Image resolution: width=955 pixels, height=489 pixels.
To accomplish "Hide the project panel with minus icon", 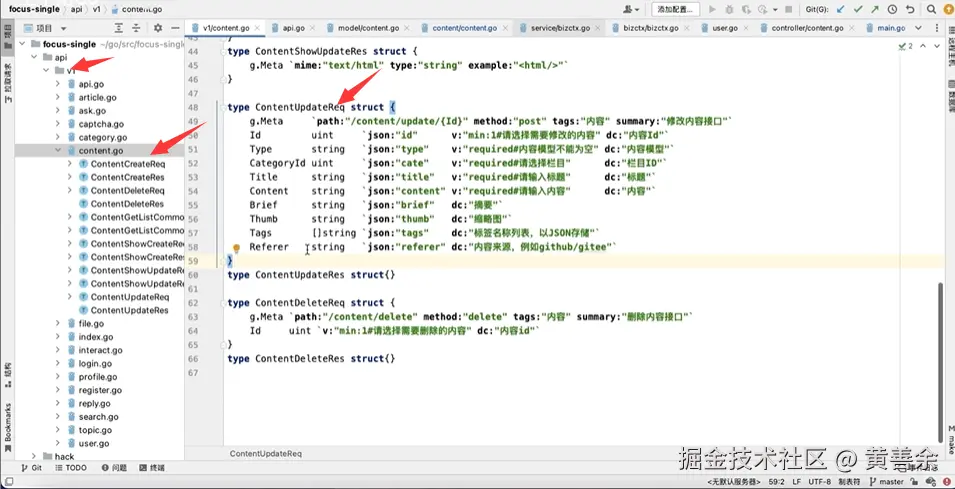I will coord(175,28).
